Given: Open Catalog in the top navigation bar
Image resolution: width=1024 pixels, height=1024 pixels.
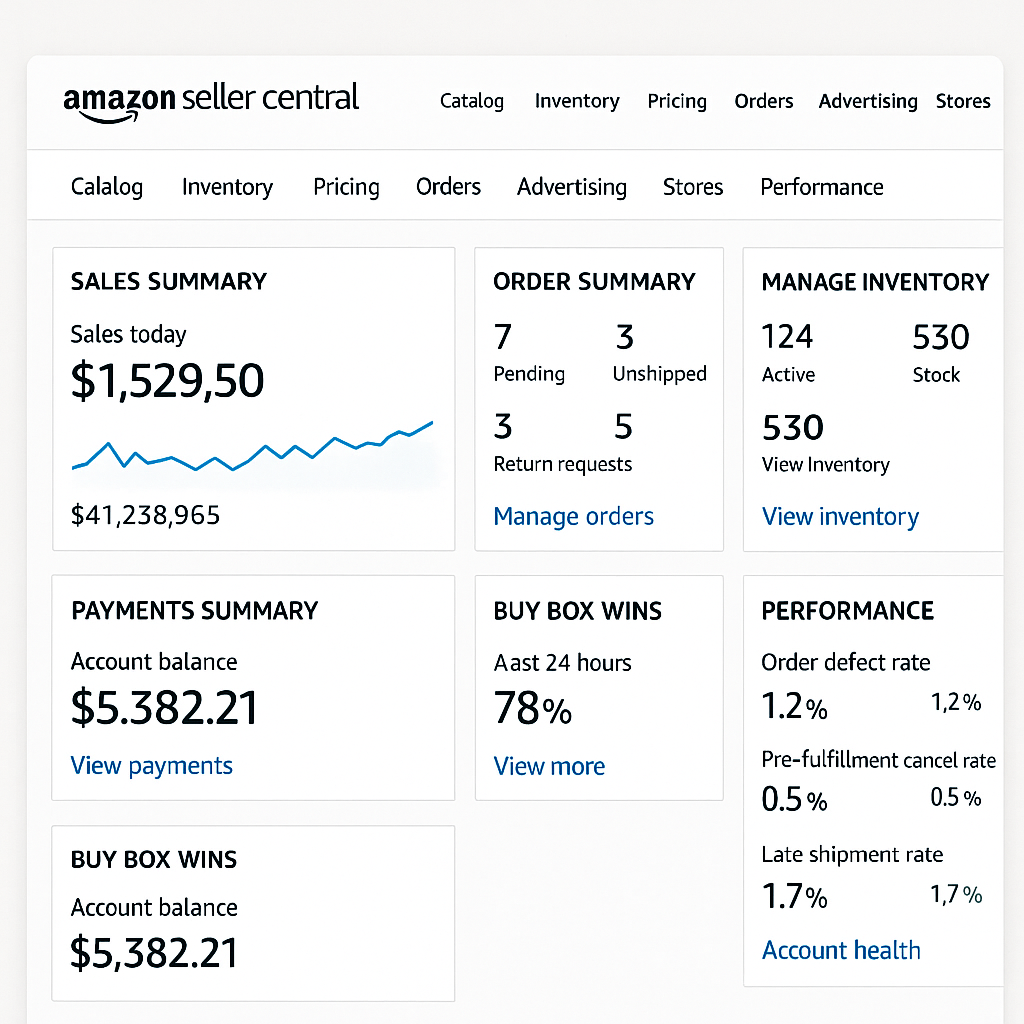Looking at the screenshot, I should 471,101.
